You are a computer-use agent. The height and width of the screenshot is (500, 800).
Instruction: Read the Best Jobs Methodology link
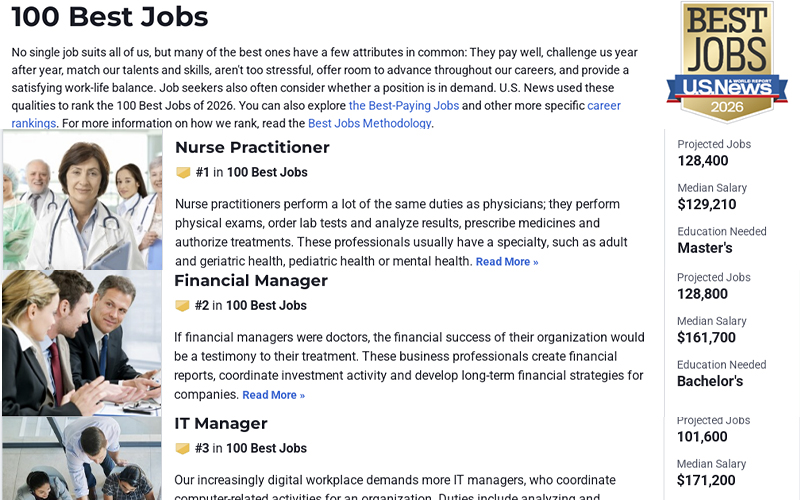tap(369, 124)
